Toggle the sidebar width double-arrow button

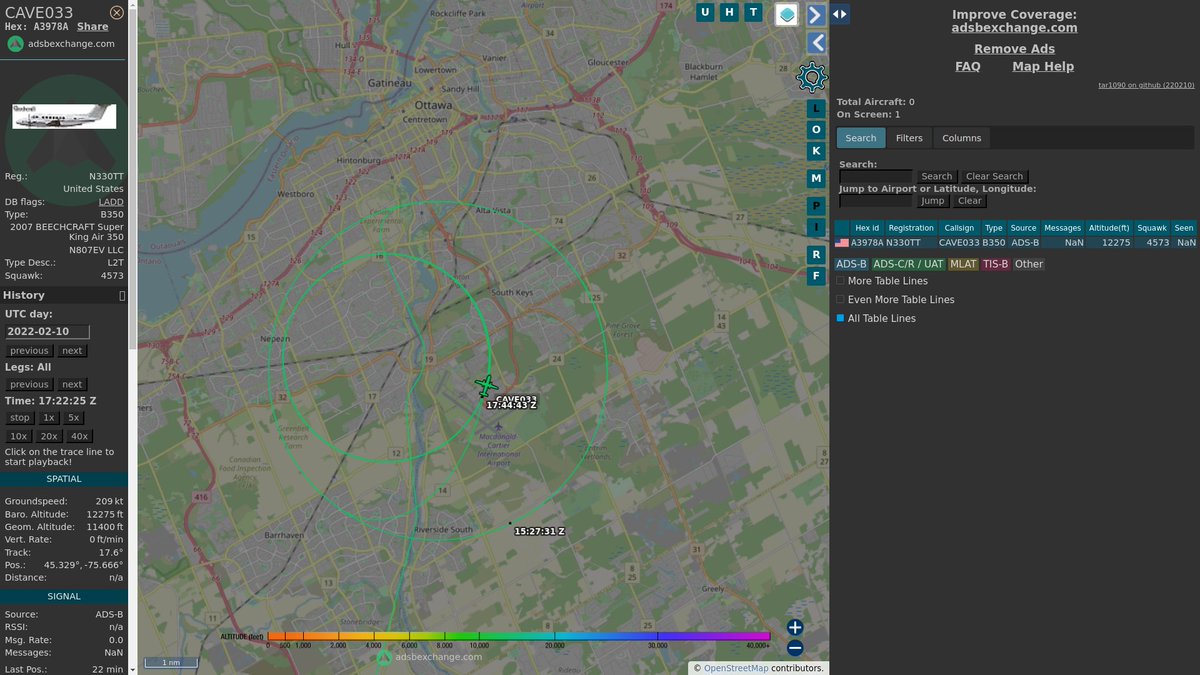pyautogui.click(x=840, y=14)
